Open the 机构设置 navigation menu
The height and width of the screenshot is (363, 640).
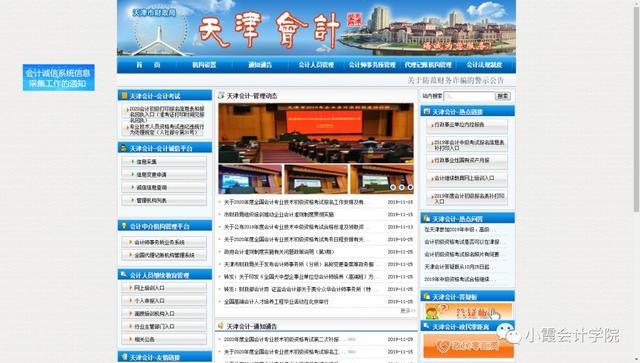coord(204,65)
